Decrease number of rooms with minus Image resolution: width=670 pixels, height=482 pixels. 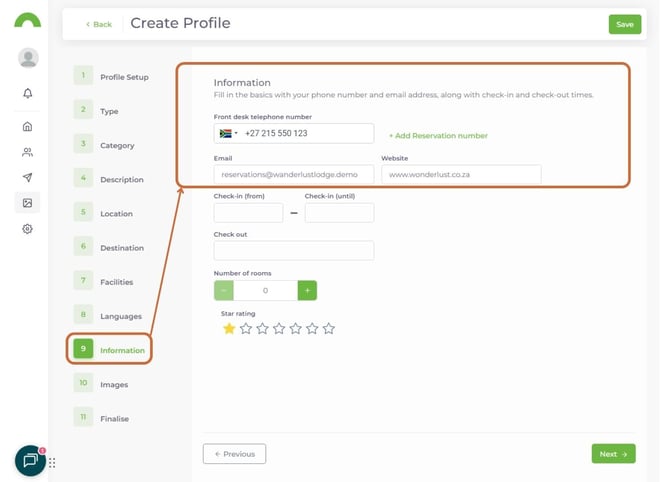pyautogui.click(x=224, y=290)
